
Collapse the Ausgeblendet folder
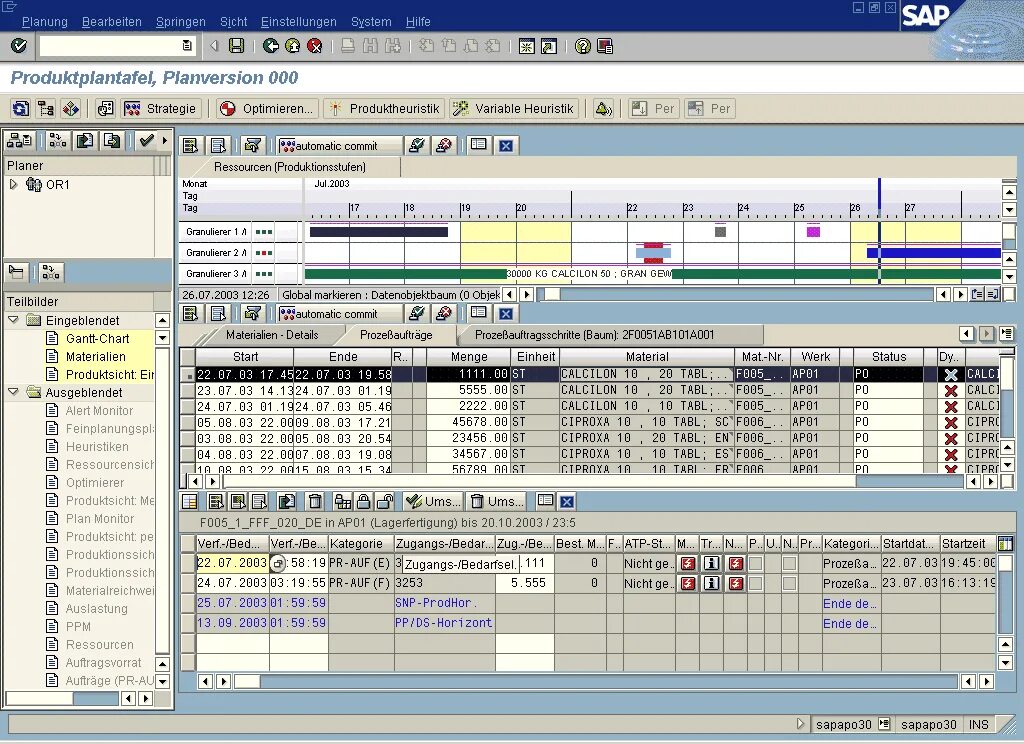pyautogui.click(x=13, y=392)
